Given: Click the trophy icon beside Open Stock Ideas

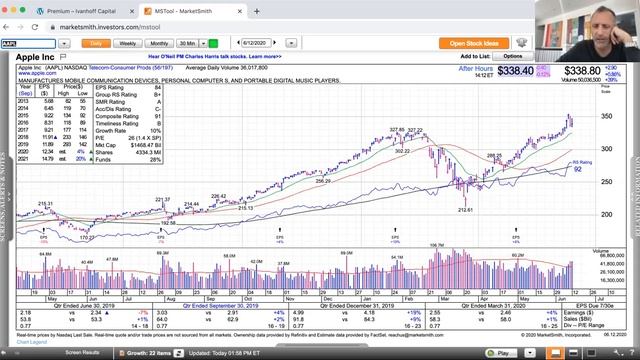Looking at the screenshot, I should [x=522, y=43].
